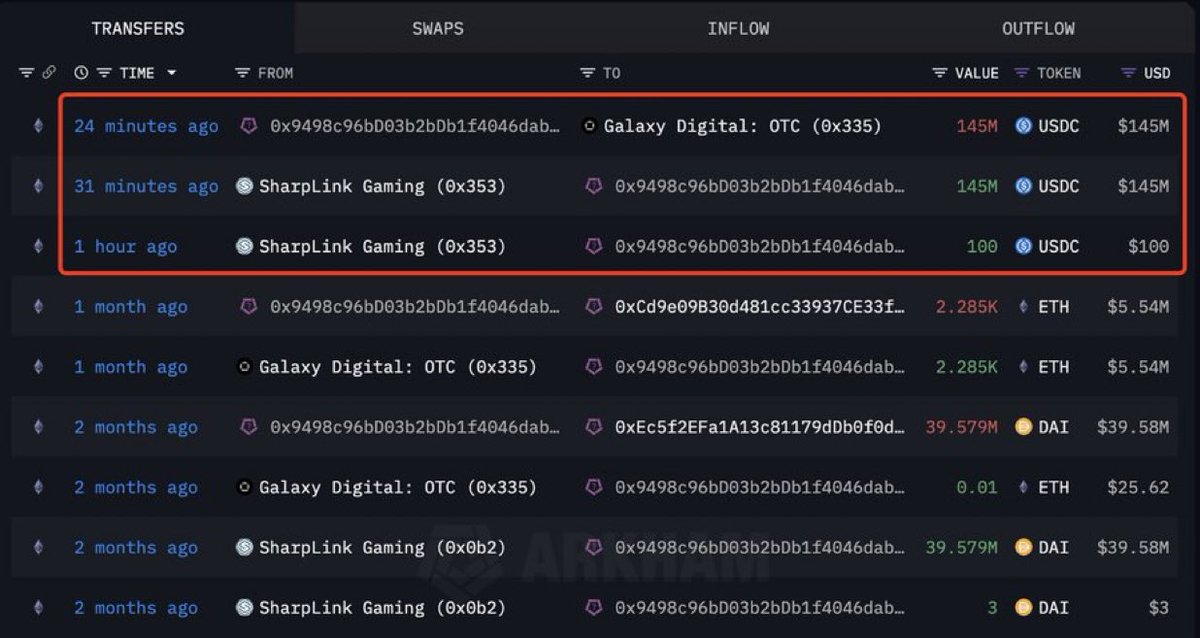The image size is (1200, 638).
Task: Click USDC token icon in 31 minutes row
Action: (x=1023, y=186)
